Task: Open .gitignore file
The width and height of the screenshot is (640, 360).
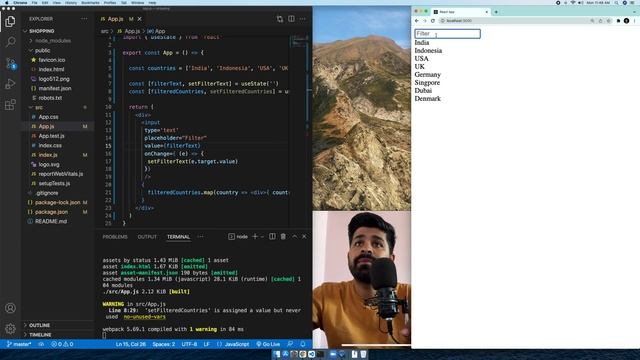Action: click(x=47, y=193)
